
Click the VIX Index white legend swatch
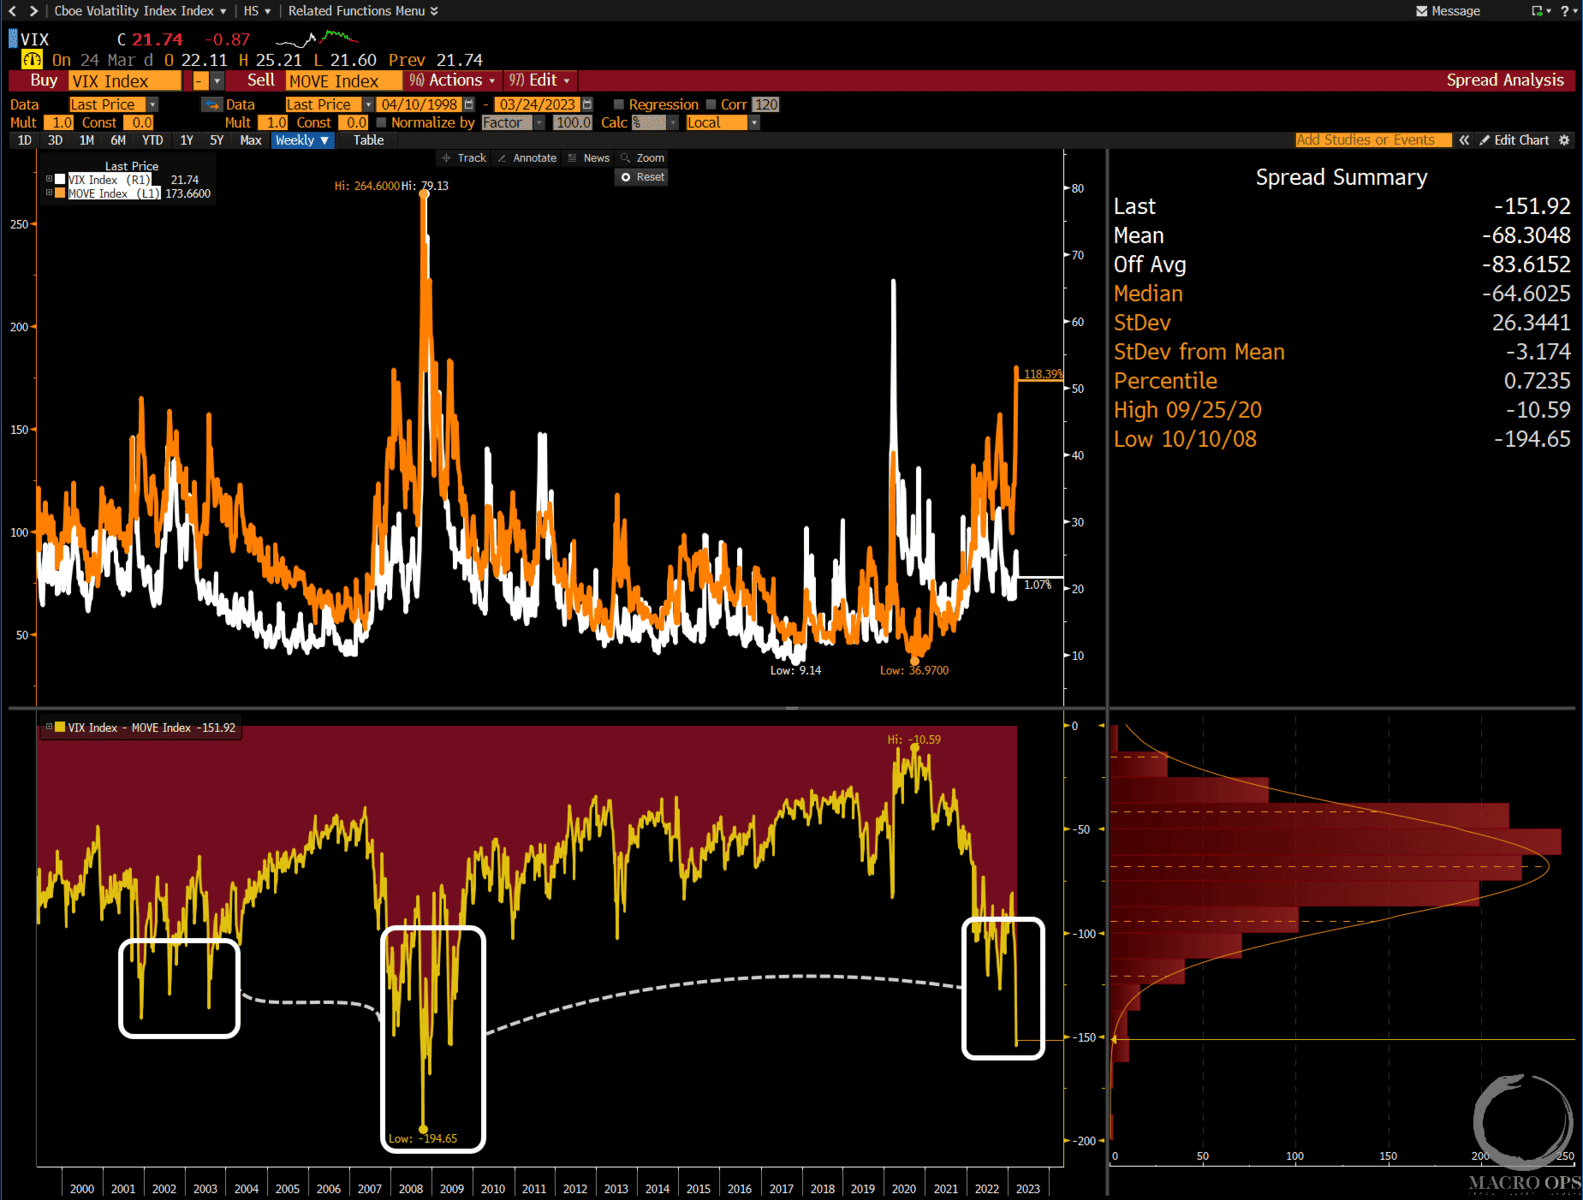tap(60, 180)
